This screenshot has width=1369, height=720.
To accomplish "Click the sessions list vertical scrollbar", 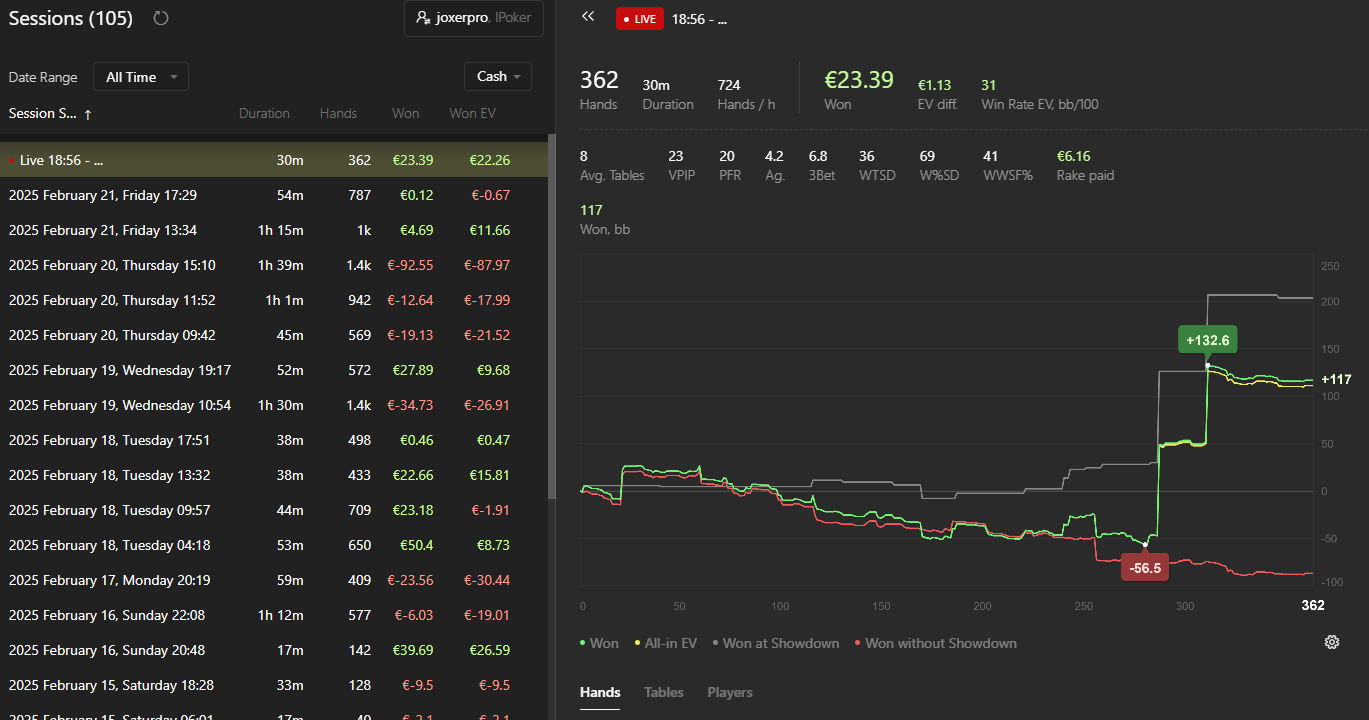I will click(552, 316).
